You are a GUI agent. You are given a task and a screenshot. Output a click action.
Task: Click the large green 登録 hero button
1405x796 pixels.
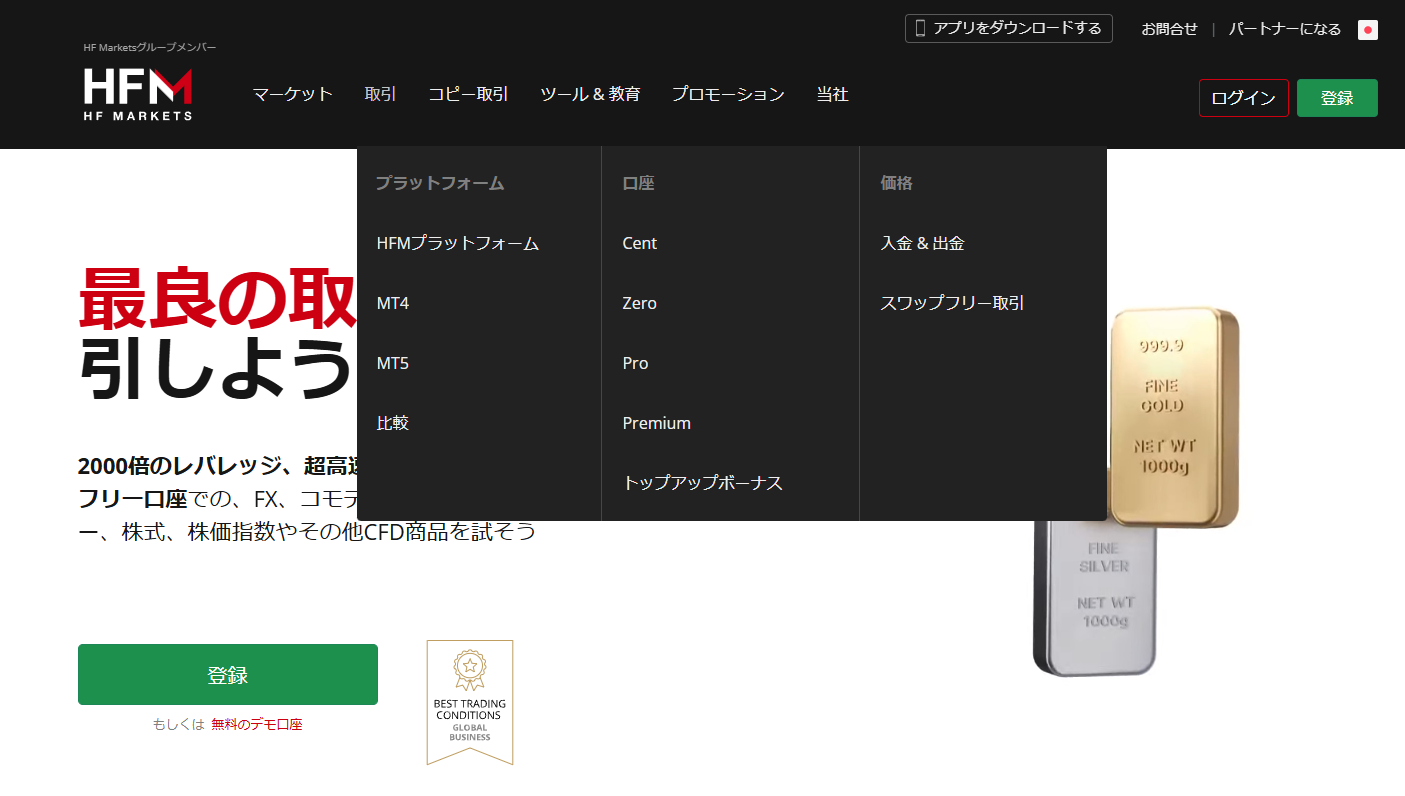coord(228,675)
